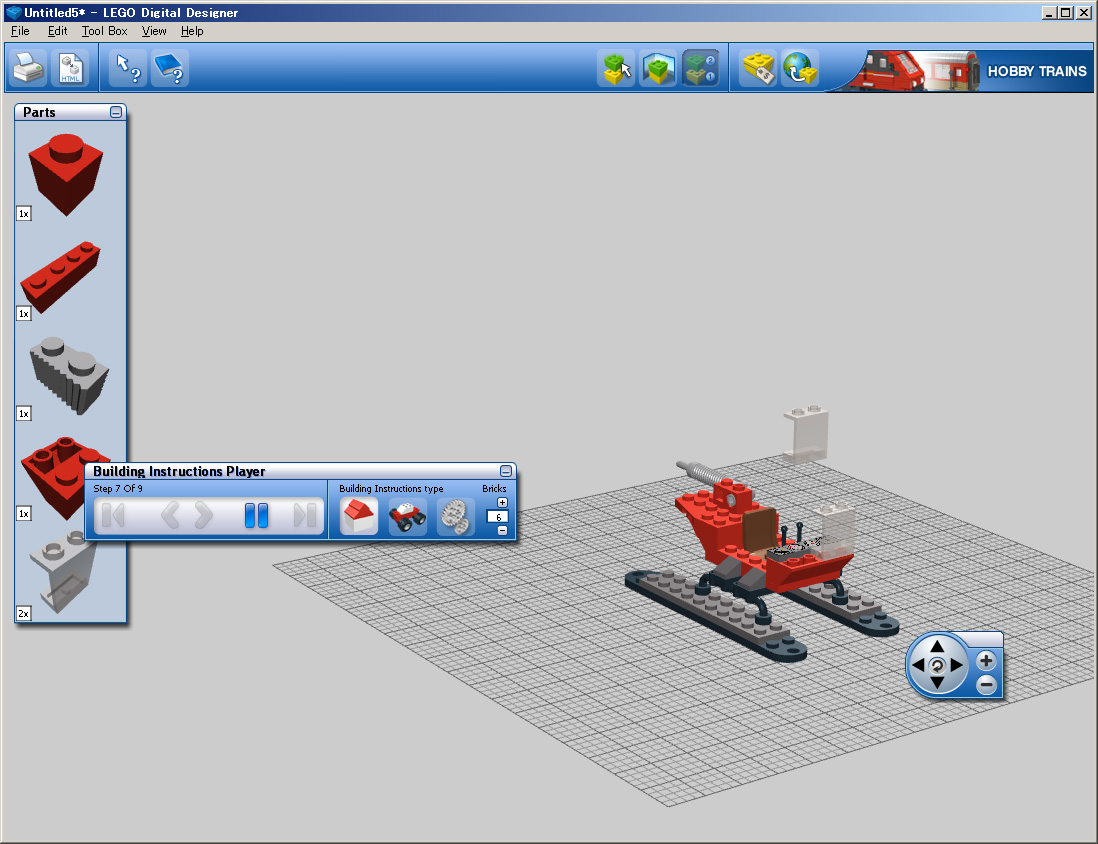Click the HTML export icon
This screenshot has width=1098, height=844.
70,68
